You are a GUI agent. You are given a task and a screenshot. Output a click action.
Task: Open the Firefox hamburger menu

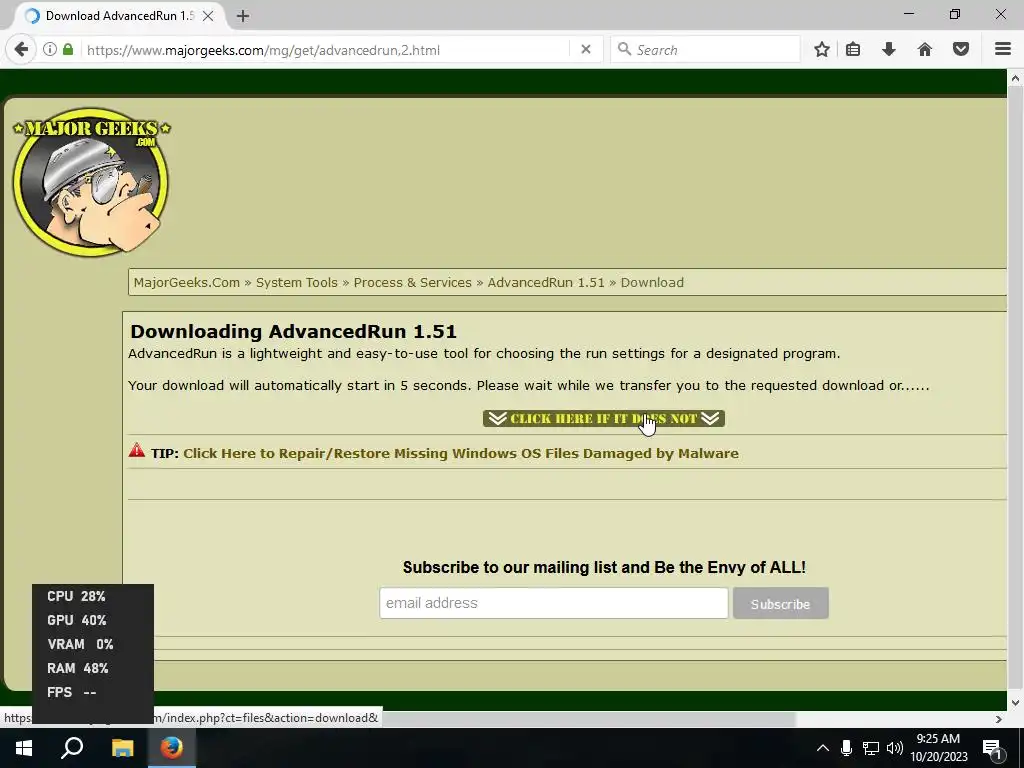pyautogui.click(x=1003, y=50)
